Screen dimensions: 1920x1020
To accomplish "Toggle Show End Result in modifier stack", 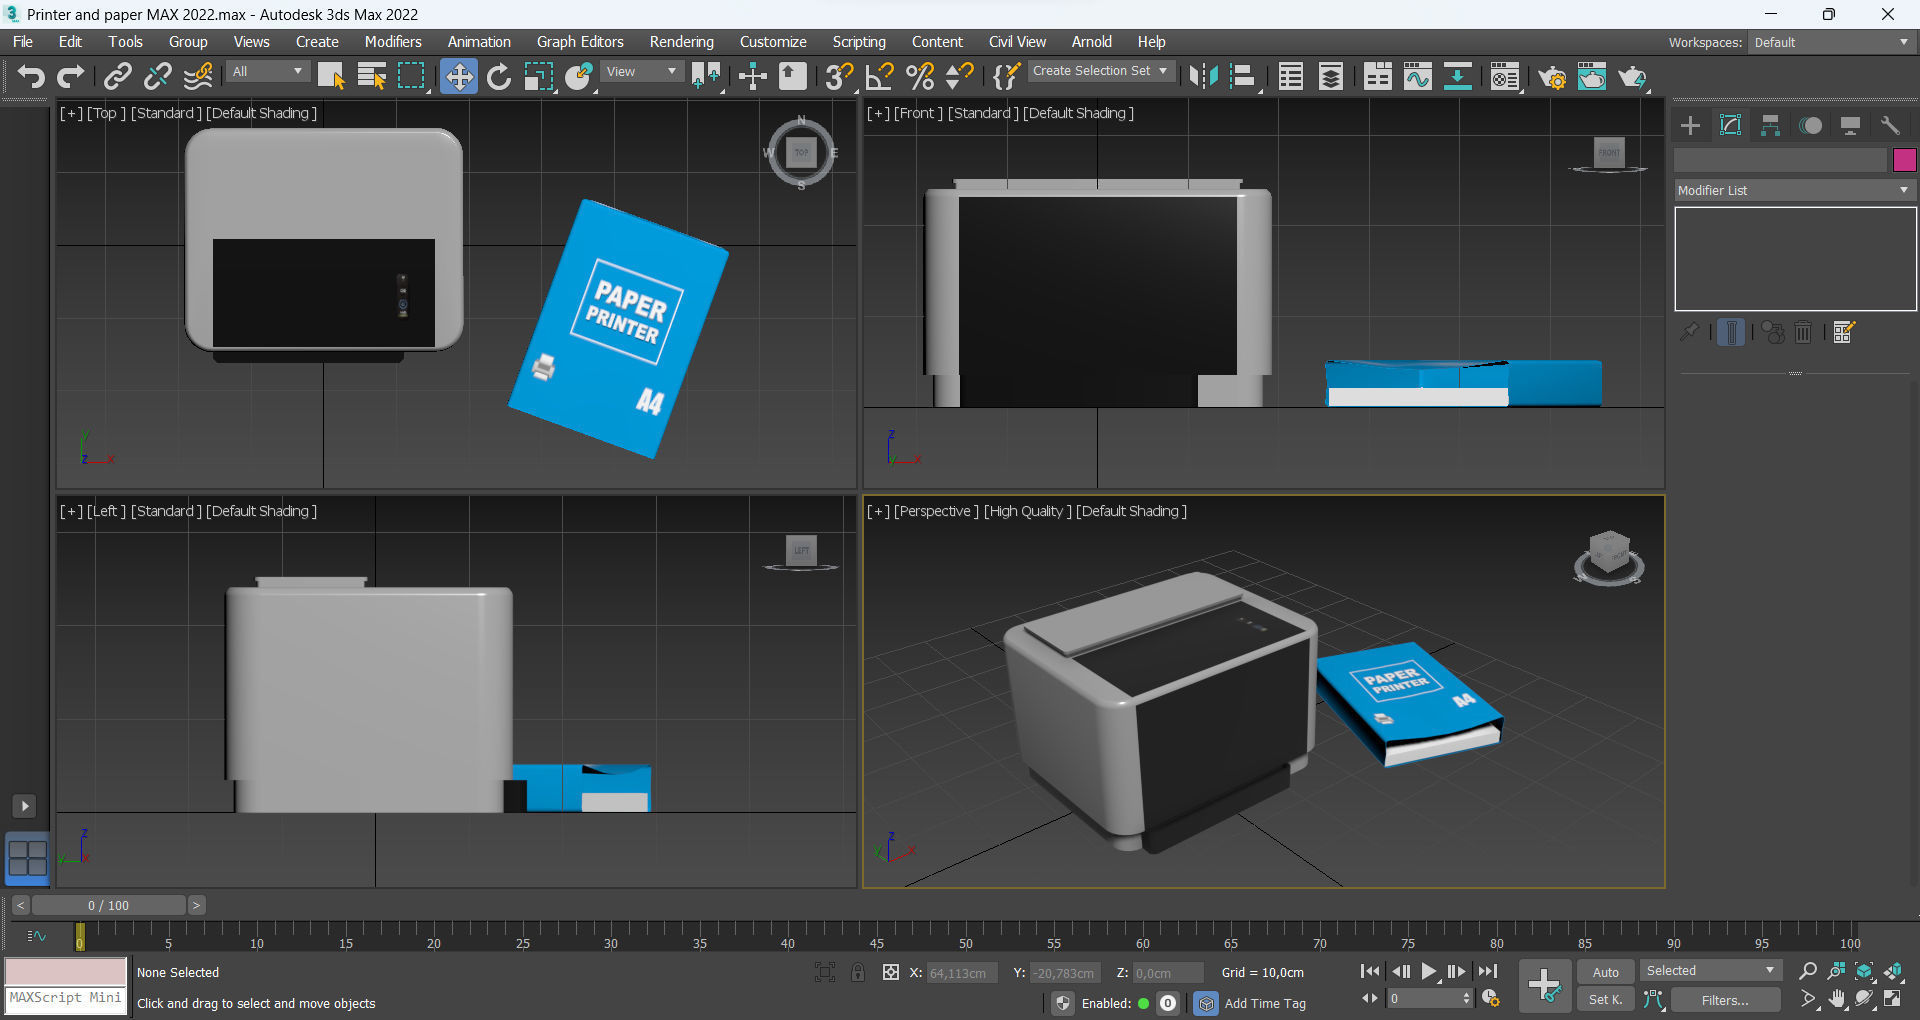I will pyautogui.click(x=1731, y=332).
